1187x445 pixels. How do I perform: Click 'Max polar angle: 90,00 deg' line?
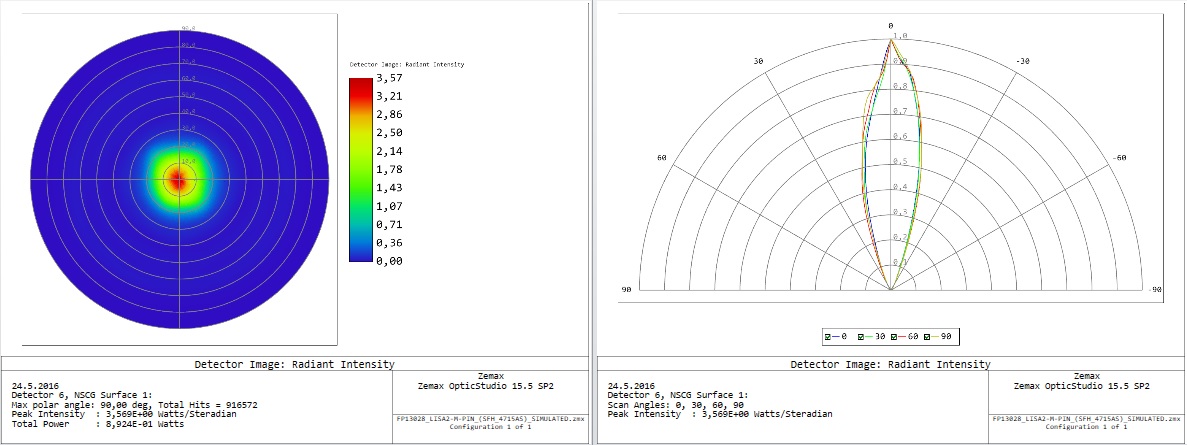tap(134, 405)
